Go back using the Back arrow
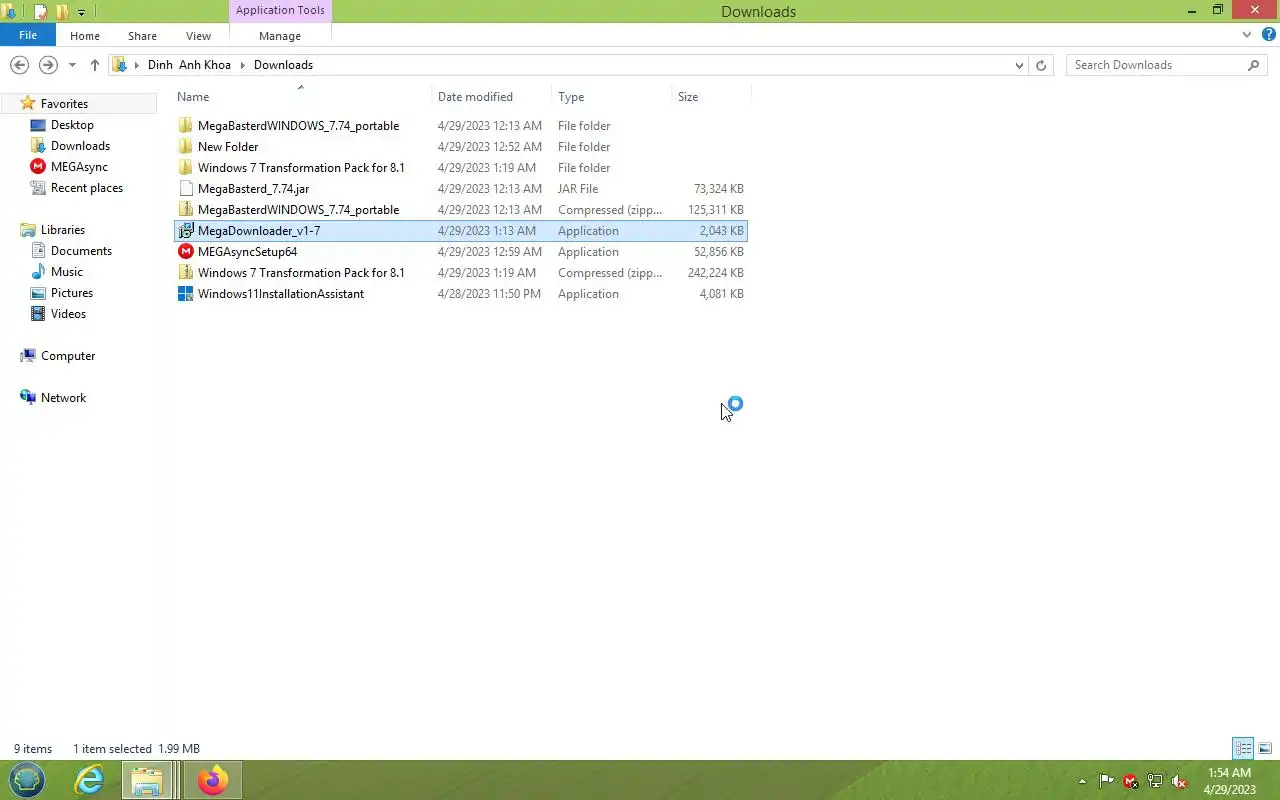 tap(19, 65)
